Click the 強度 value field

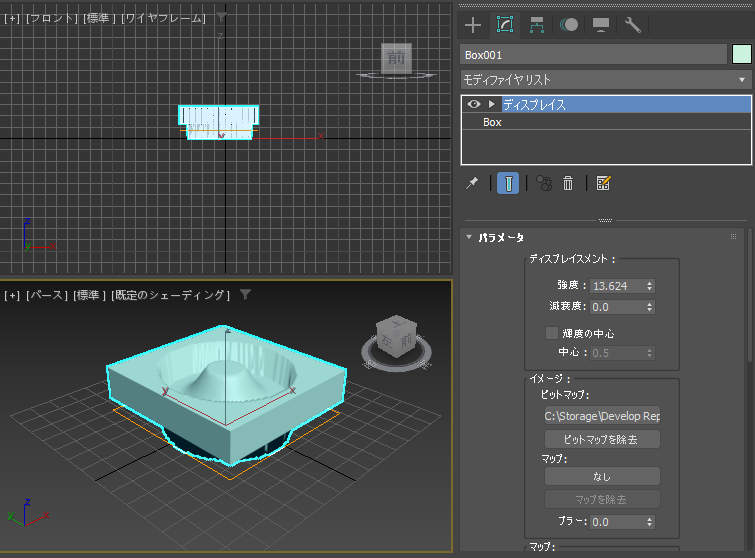[x=617, y=286]
